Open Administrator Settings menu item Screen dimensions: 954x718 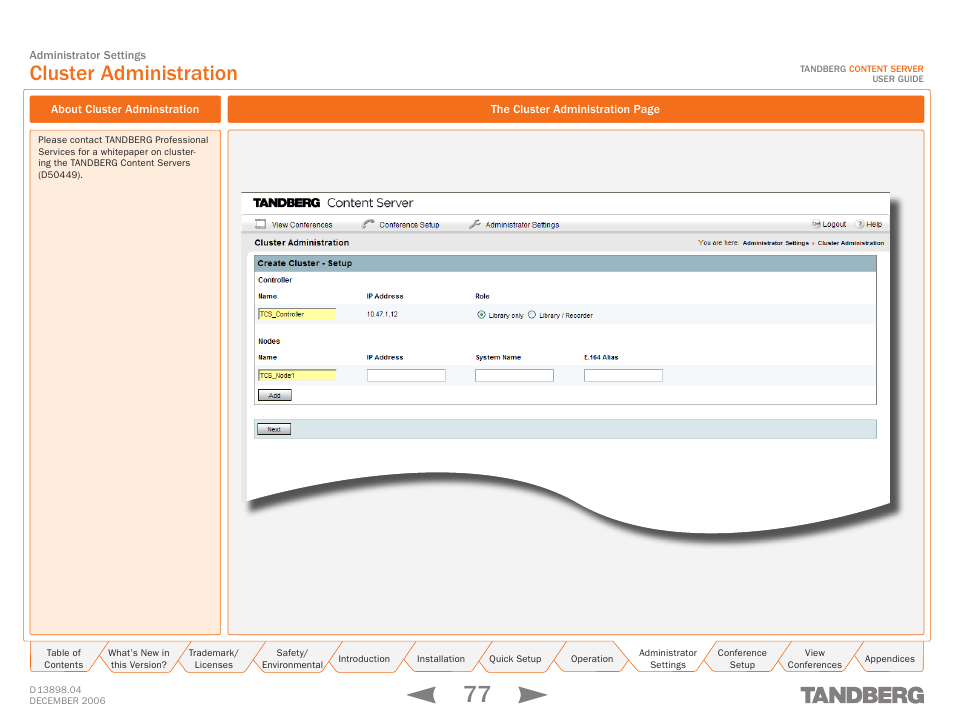(522, 225)
